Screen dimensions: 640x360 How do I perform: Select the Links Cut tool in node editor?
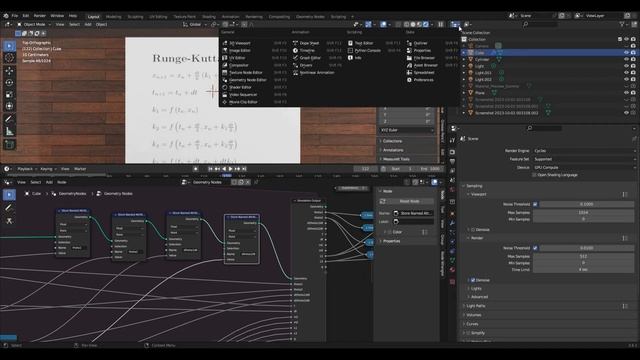tap(9, 221)
